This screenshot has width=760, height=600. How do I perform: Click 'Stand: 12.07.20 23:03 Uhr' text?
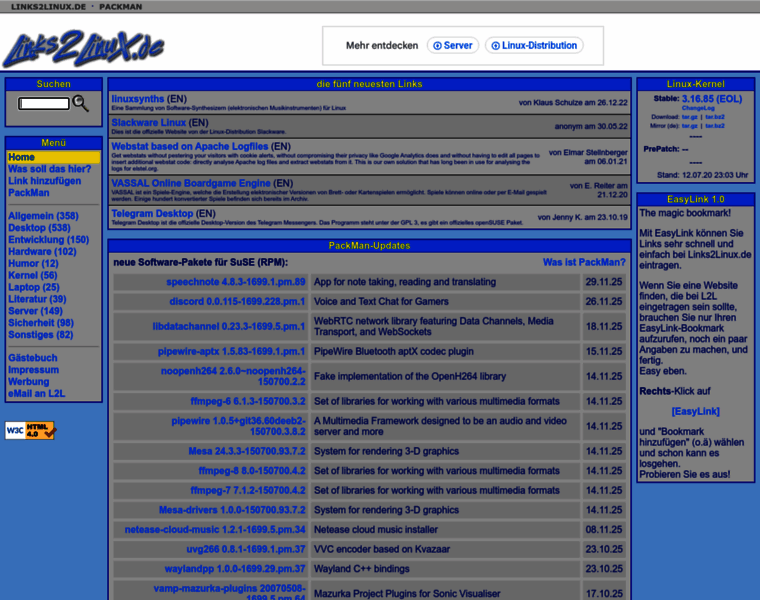702,175
